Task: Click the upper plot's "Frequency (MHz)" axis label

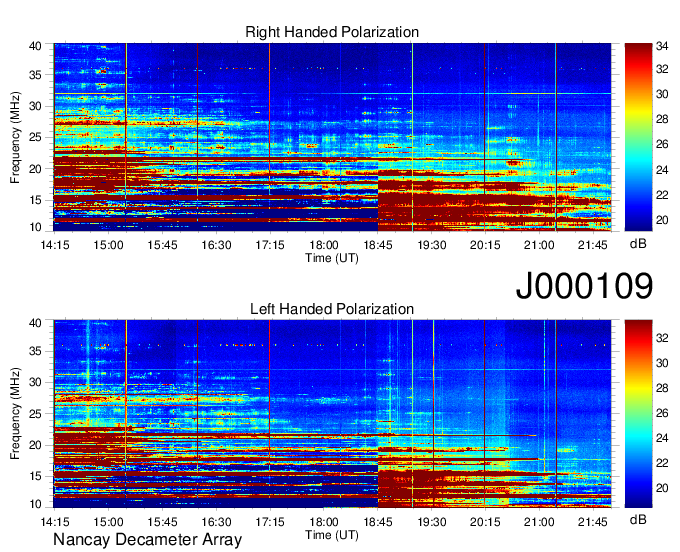Action: 15,137
